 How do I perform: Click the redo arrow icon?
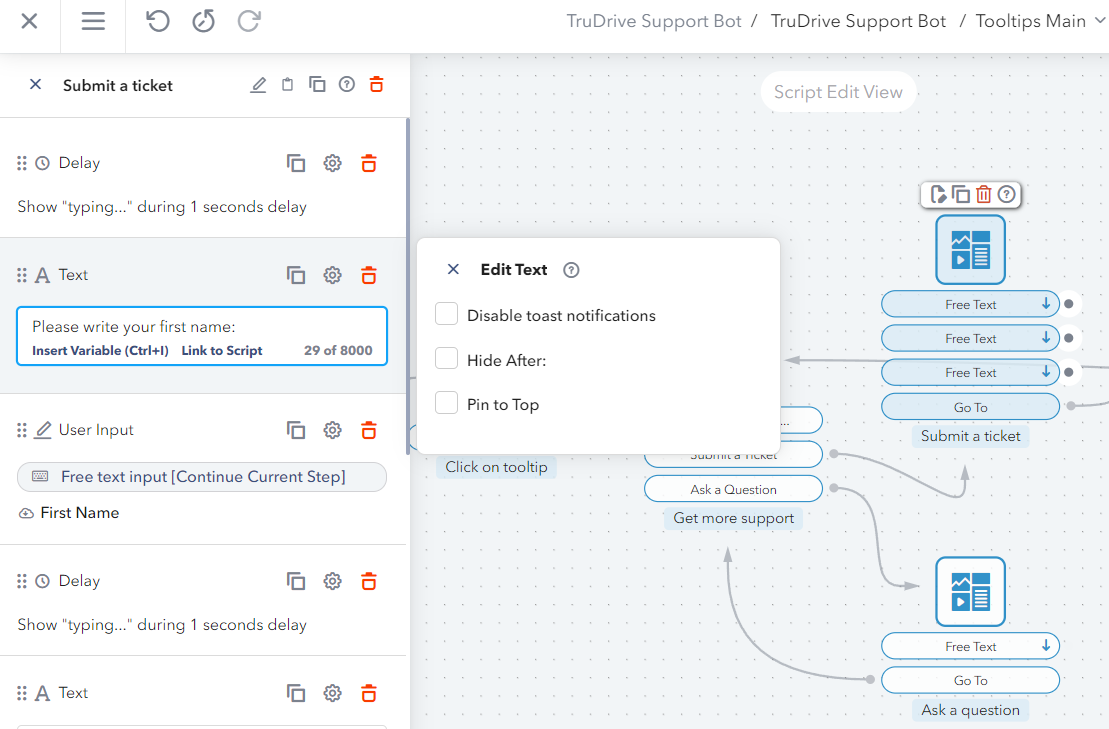pyautogui.click(x=249, y=21)
